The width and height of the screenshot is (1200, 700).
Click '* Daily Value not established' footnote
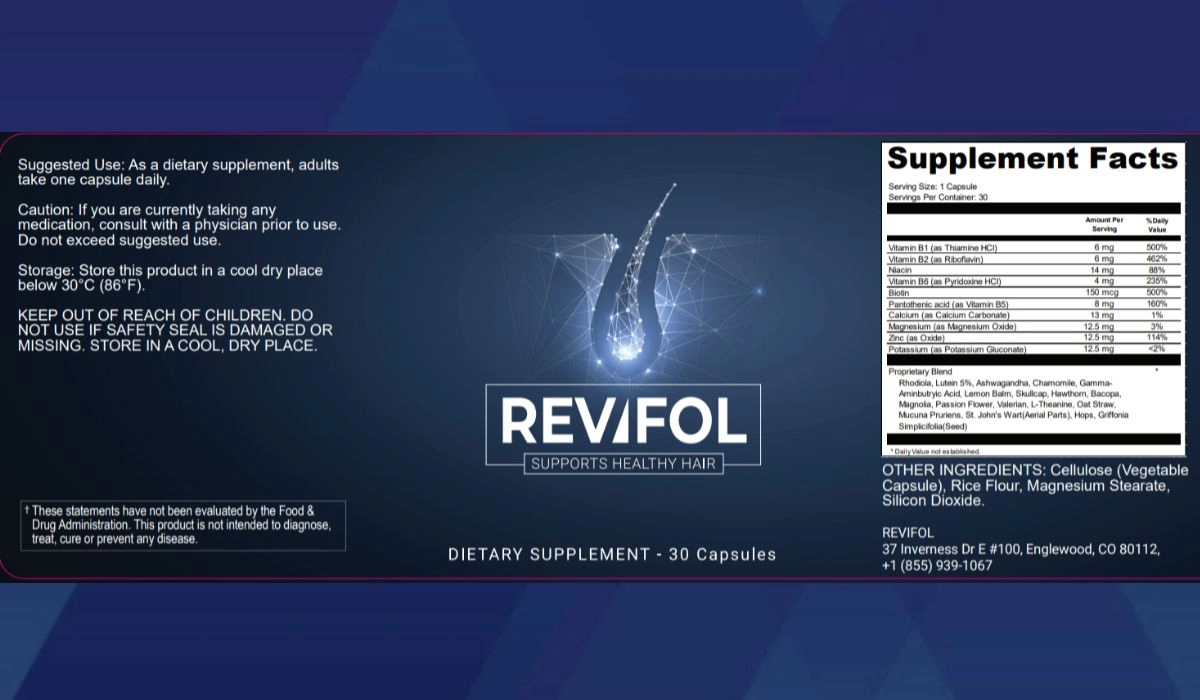pyautogui.click(x=937, y=452)
